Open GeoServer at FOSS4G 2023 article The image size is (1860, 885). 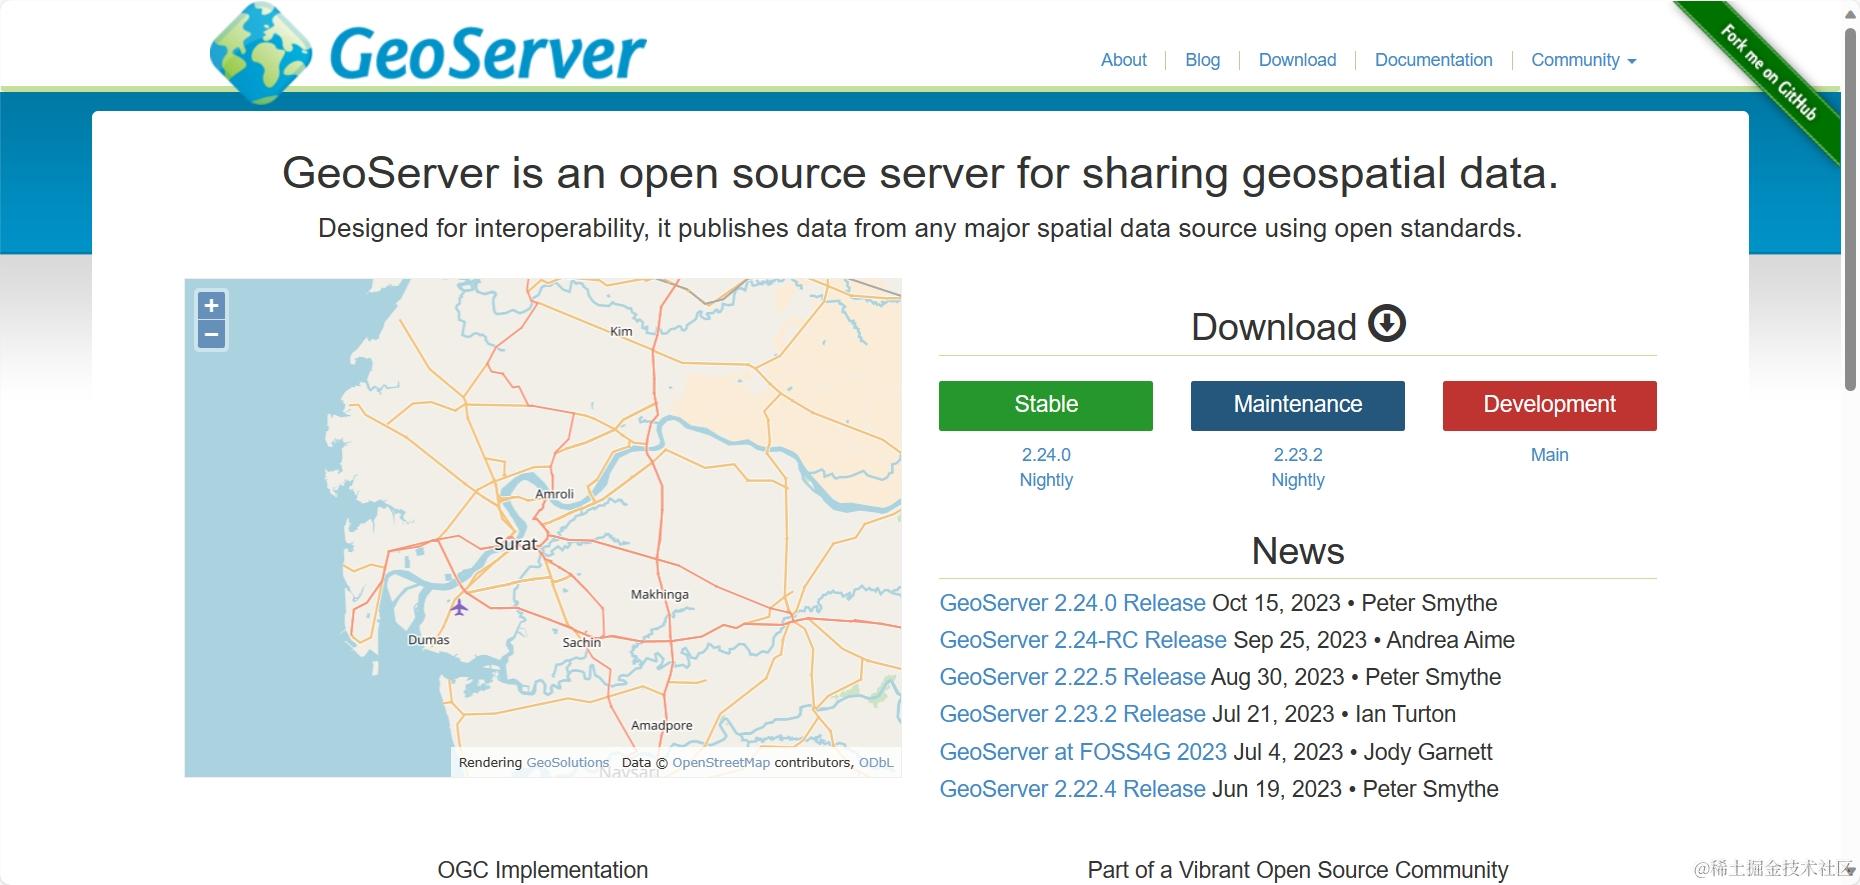pos(1083,752)
